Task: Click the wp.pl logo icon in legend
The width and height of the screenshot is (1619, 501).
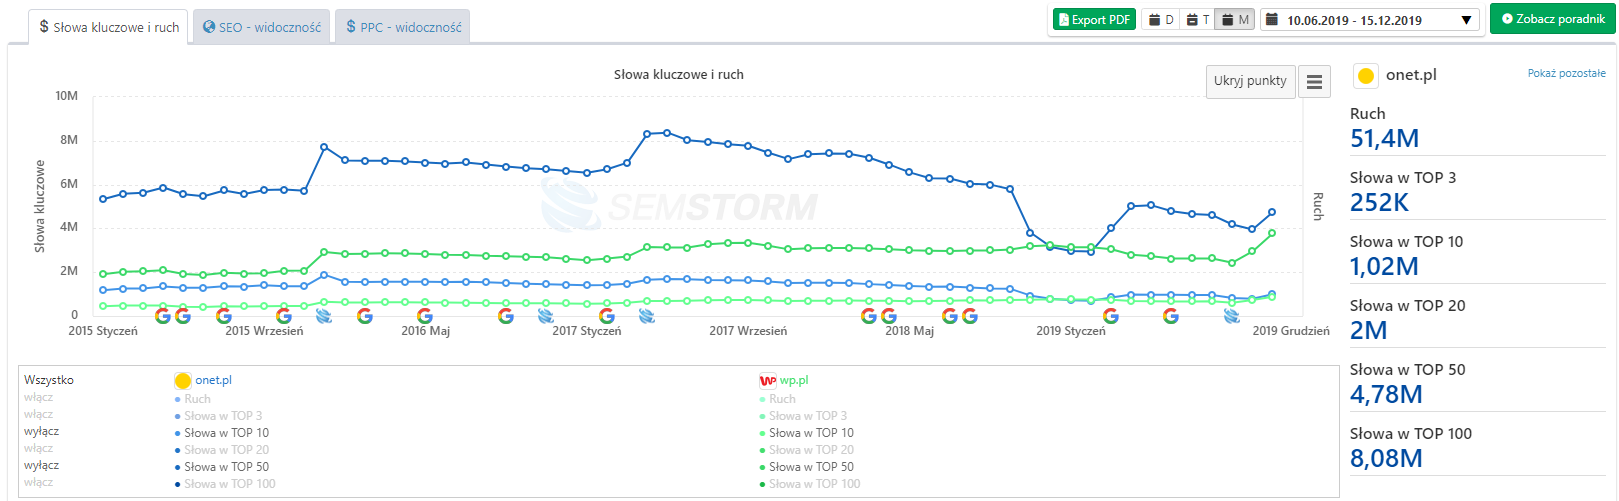Action: click(768, 380)
